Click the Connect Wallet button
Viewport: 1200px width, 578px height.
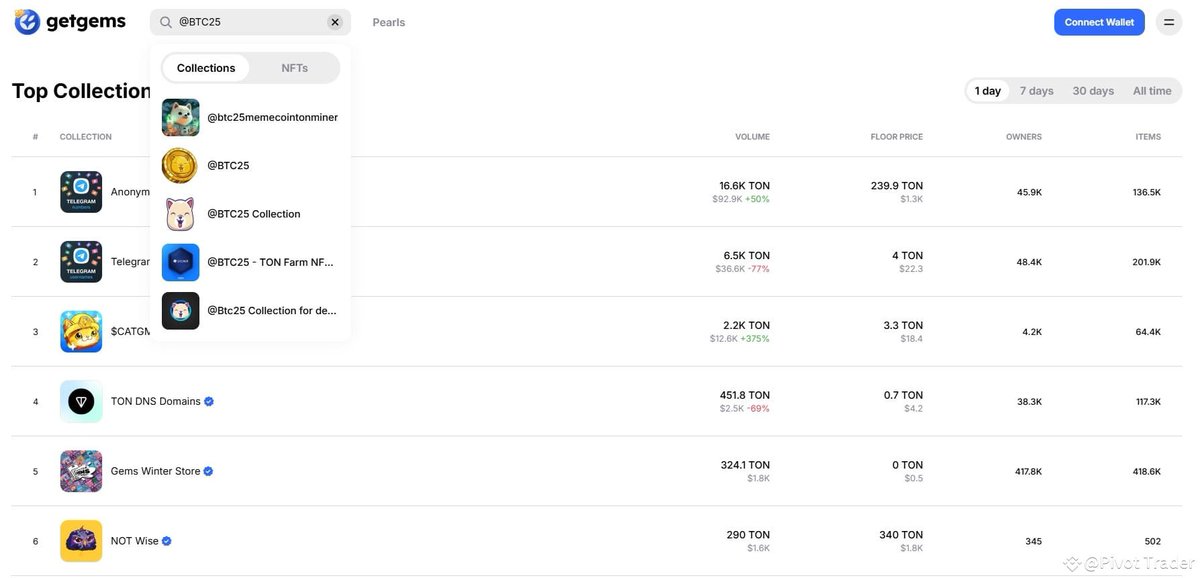point(1099,22)
